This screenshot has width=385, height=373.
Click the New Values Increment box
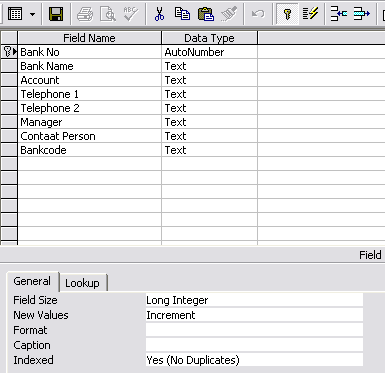(254, 315)
